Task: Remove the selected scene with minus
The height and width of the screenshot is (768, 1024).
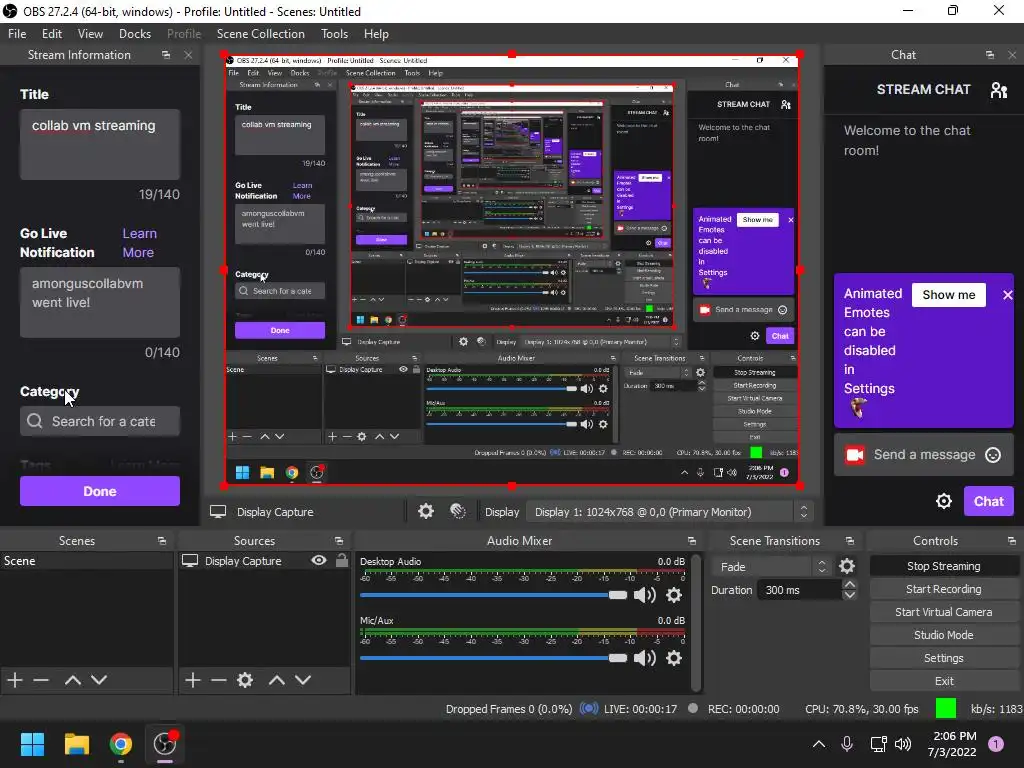Action: click(x=41, y=680)
